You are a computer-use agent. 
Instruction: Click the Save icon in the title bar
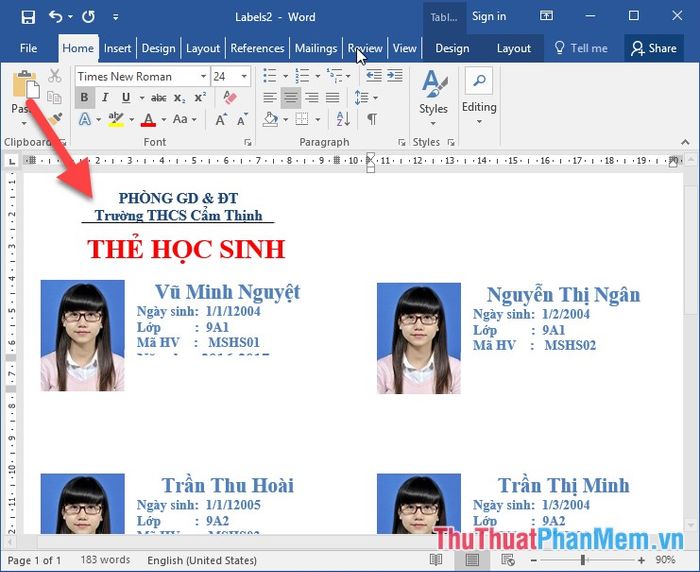tap(28, 17)
